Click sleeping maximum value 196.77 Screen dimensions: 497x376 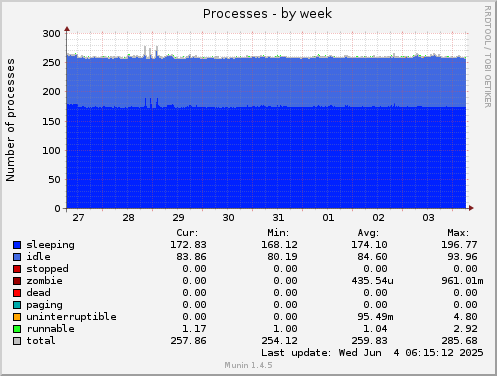(459, 245)
